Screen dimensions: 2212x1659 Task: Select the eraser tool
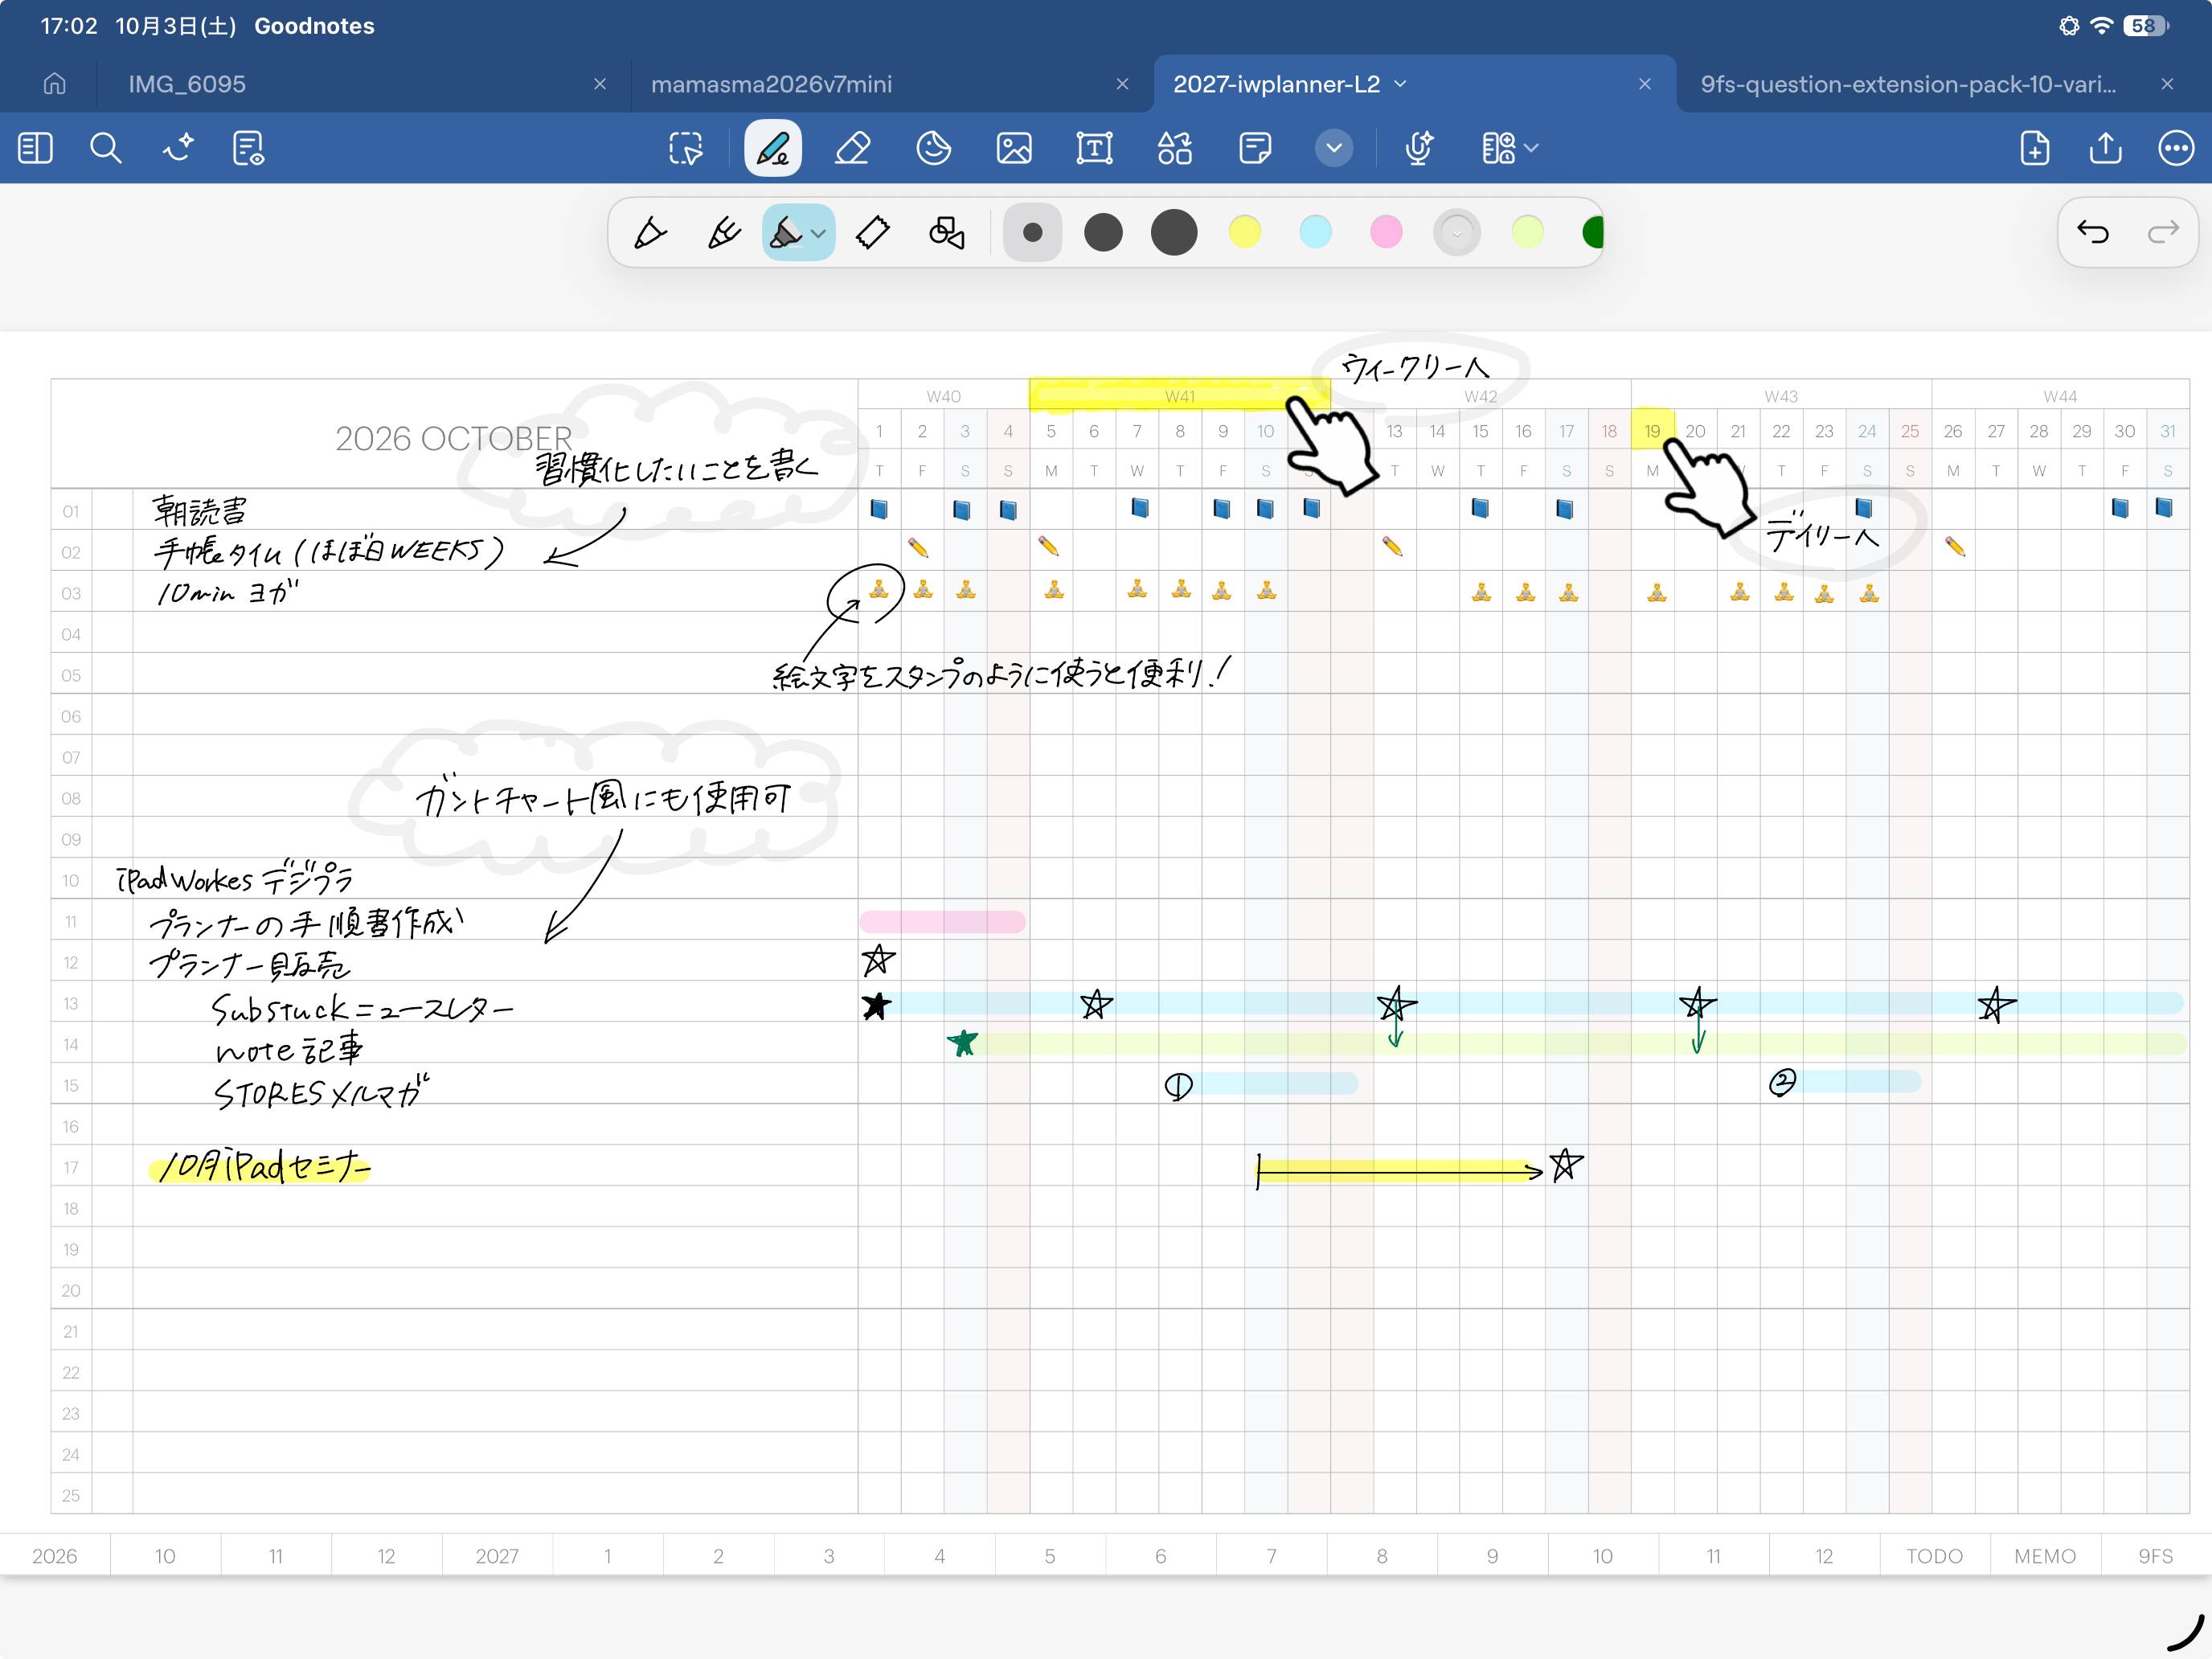(852, 148)
